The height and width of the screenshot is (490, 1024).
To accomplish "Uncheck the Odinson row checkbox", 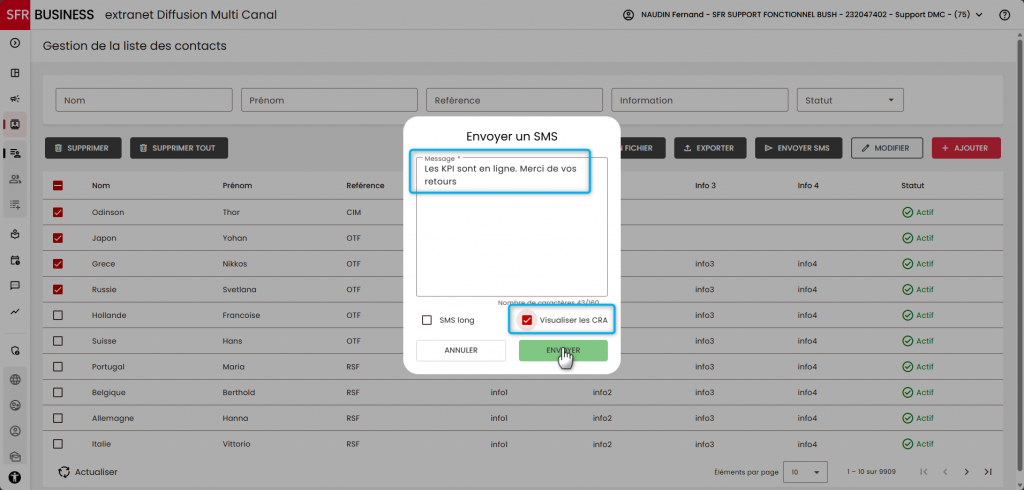I will 58,212.
